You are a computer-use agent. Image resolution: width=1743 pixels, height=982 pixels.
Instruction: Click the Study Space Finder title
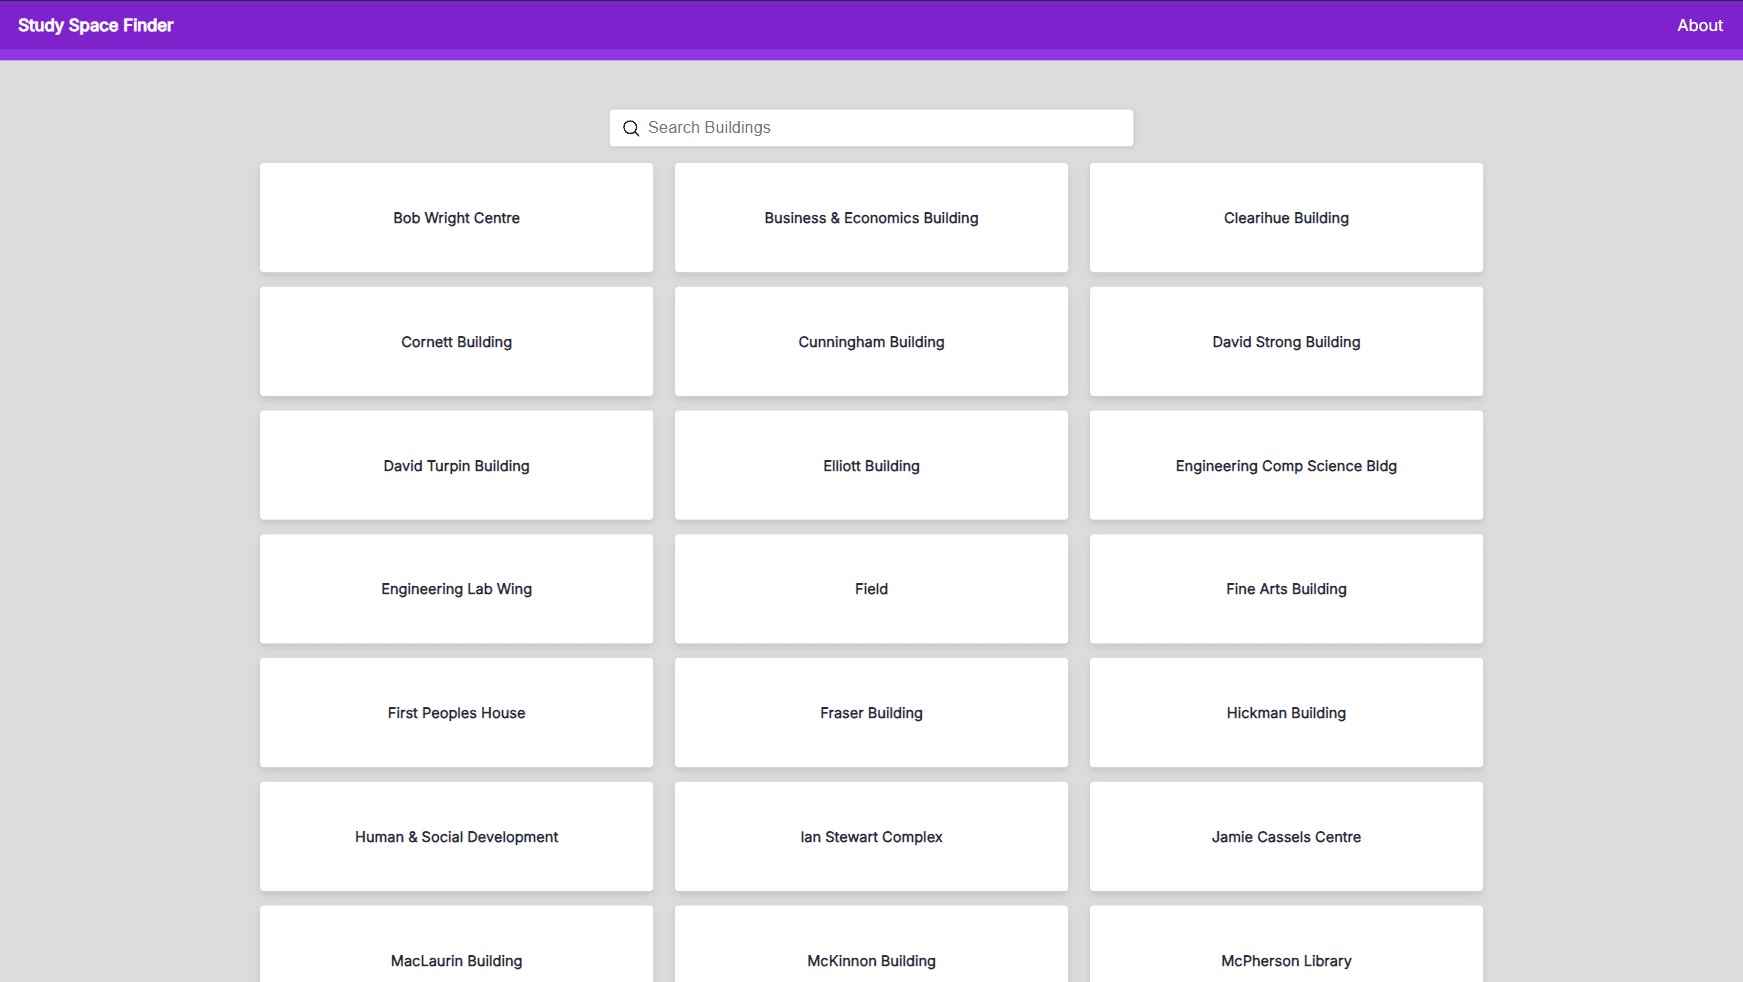95,25
